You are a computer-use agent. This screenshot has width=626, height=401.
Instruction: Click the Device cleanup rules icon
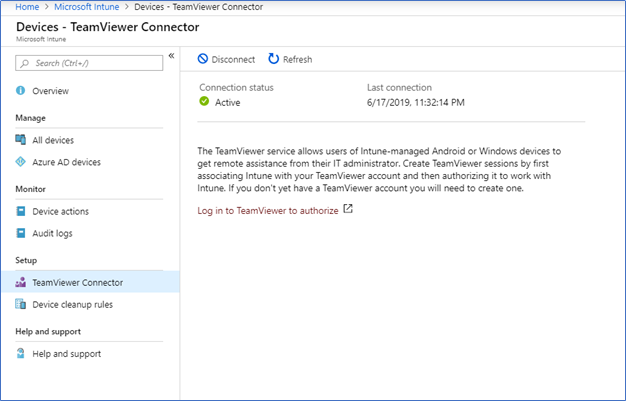point(20,304)
